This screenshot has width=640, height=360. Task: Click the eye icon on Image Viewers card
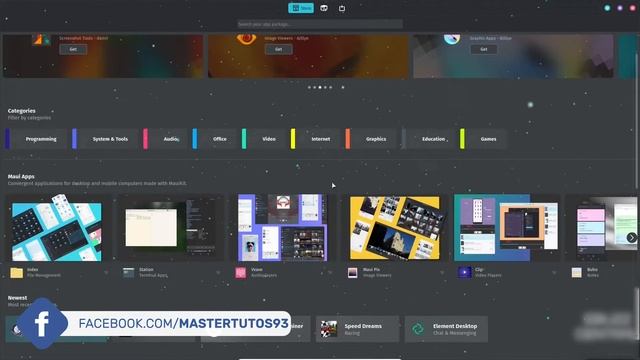246,39
